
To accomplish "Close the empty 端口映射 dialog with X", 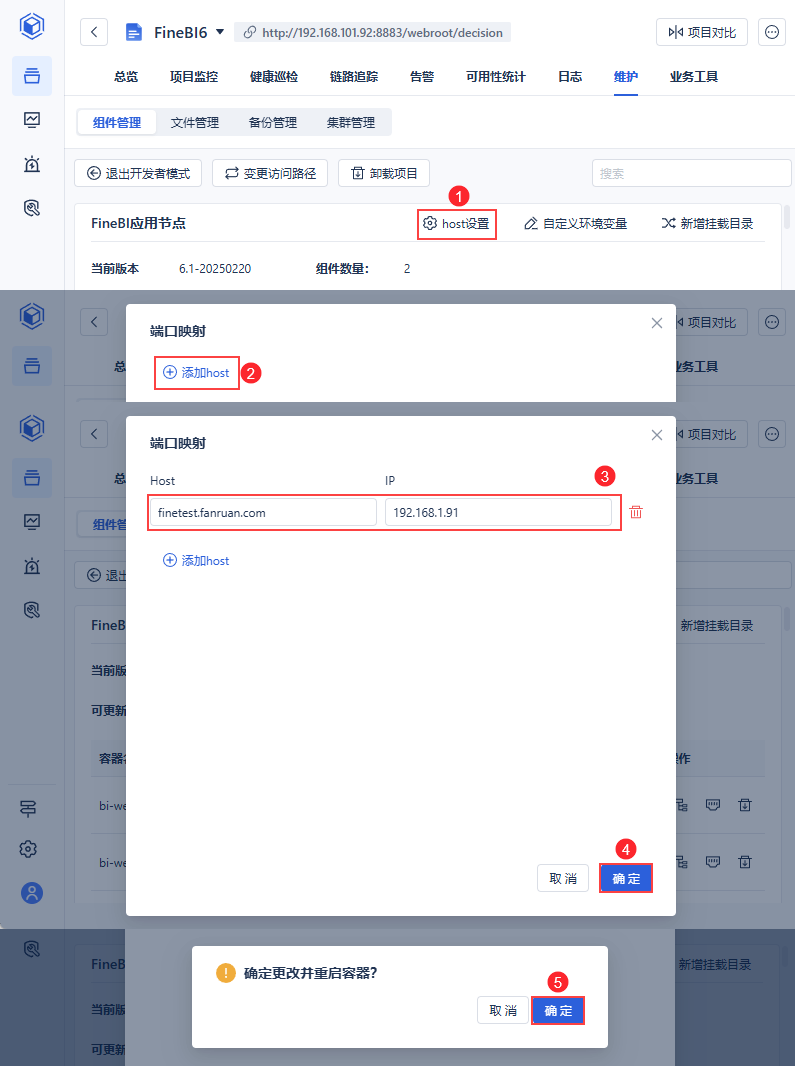I will click(656, 323).
